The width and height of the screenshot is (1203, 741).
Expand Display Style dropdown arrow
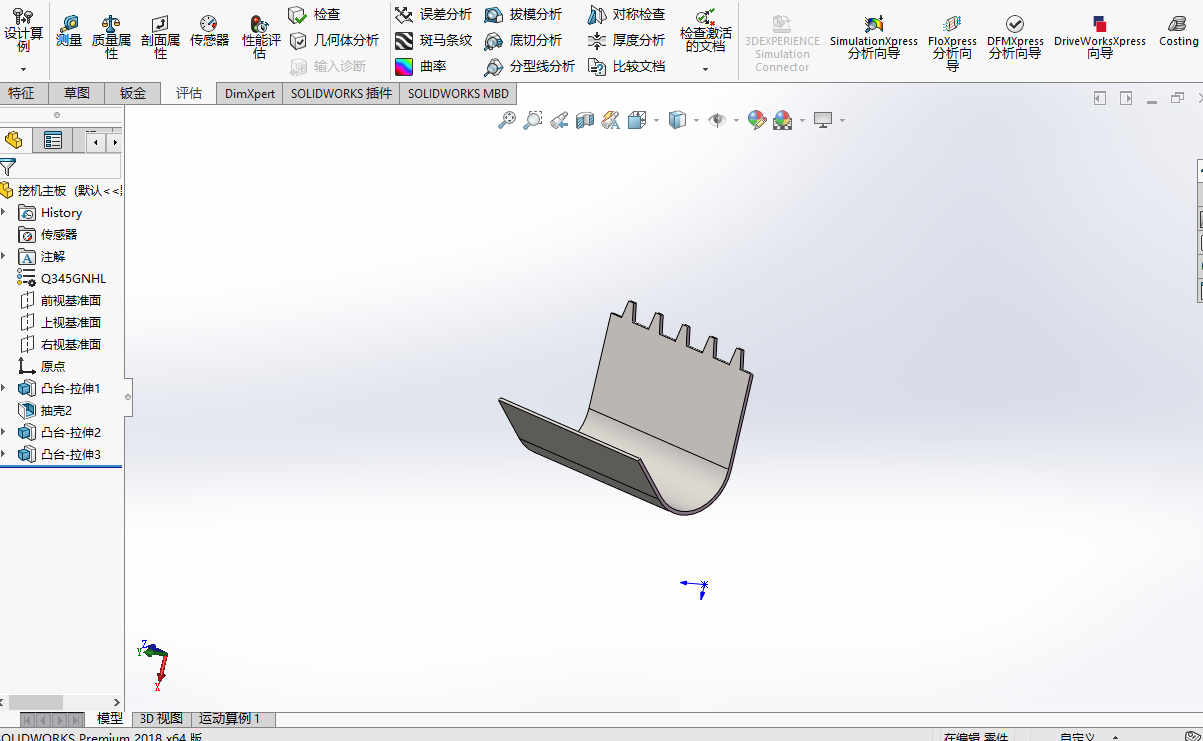(x=697, y=120)
